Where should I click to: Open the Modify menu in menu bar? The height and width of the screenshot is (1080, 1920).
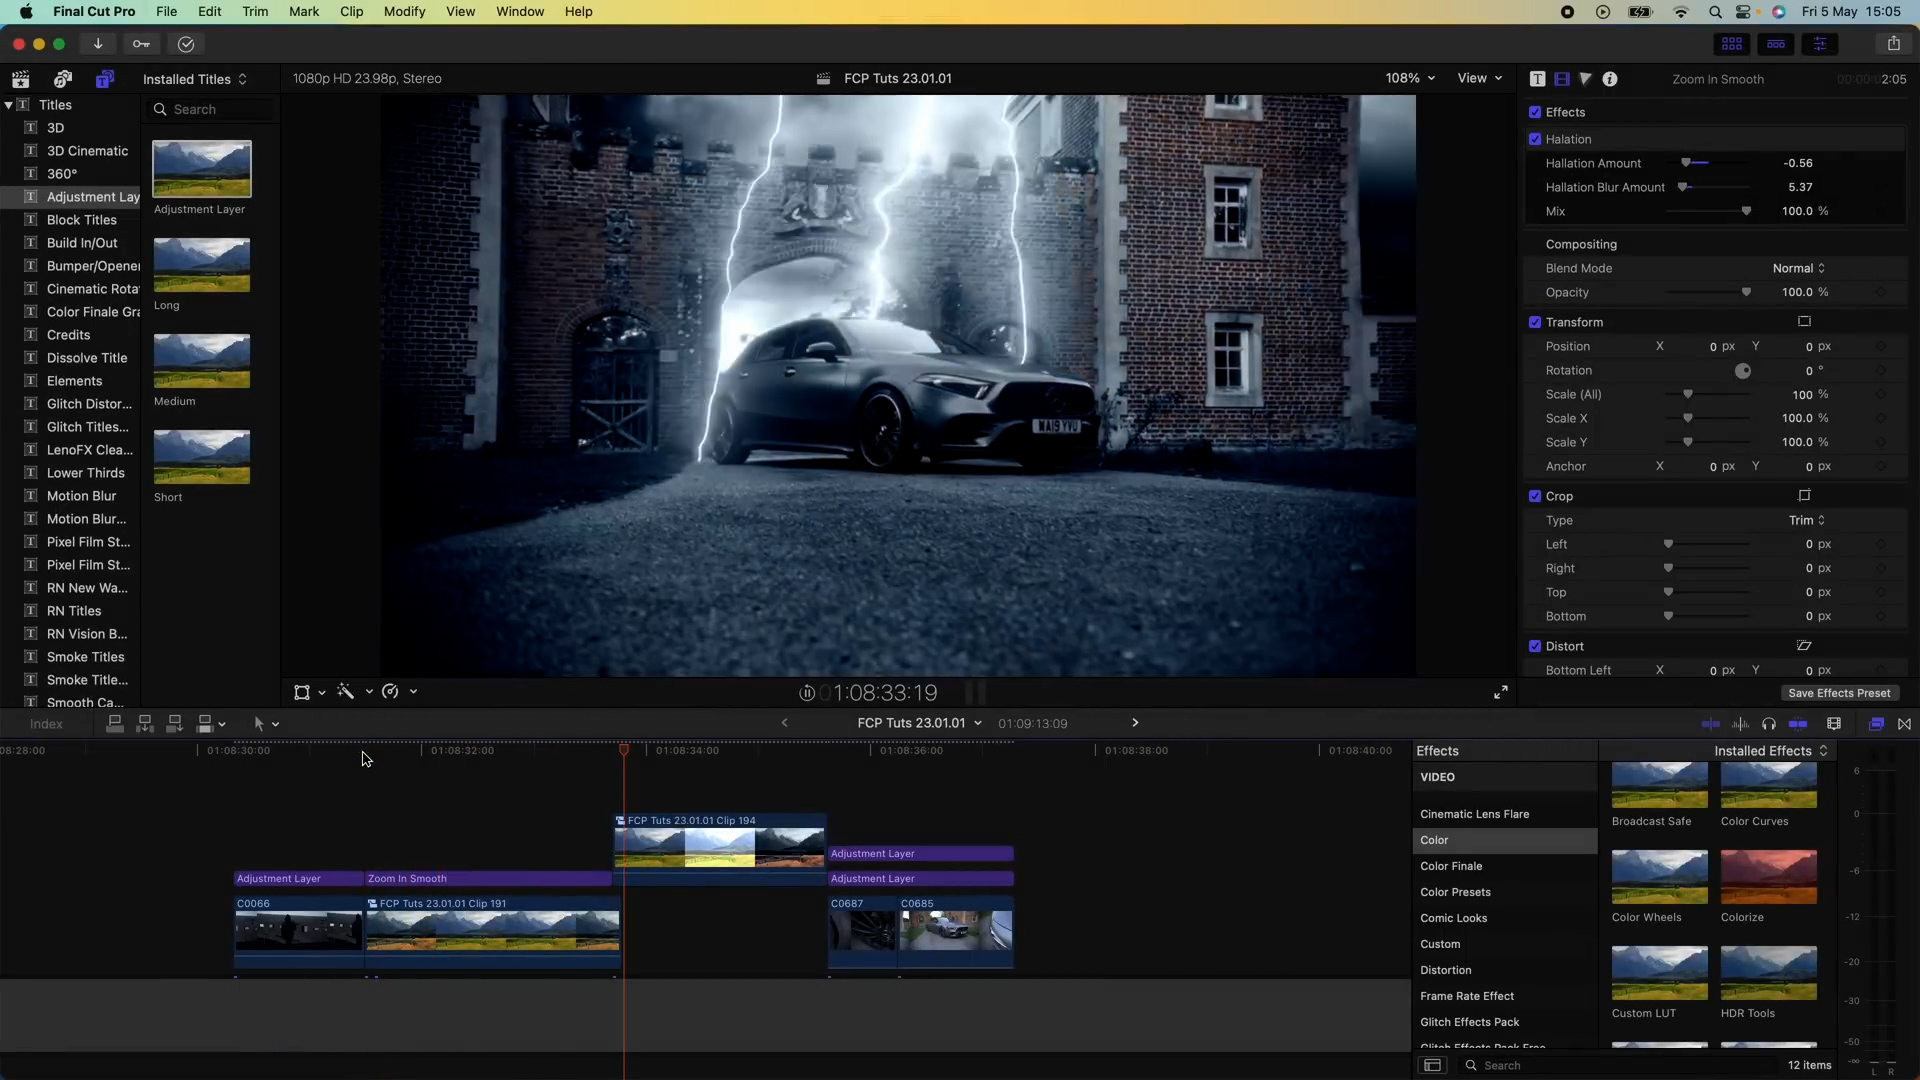(x=404, y=11)
